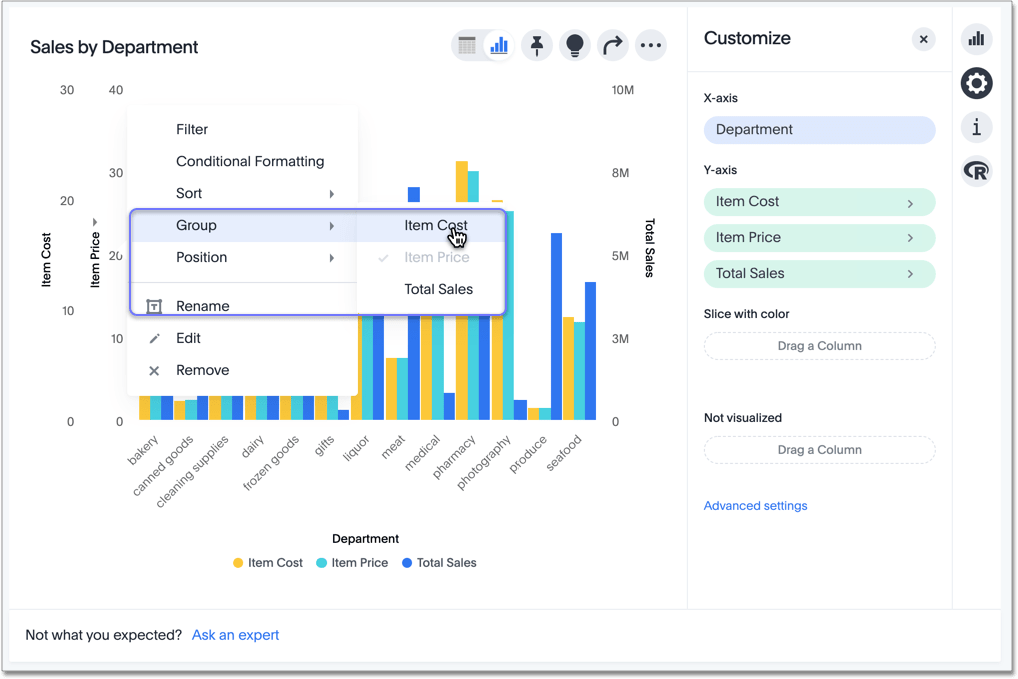This screenshot has height=679, width=1018.
Task: Show the info icon panel
Action: 976,127
